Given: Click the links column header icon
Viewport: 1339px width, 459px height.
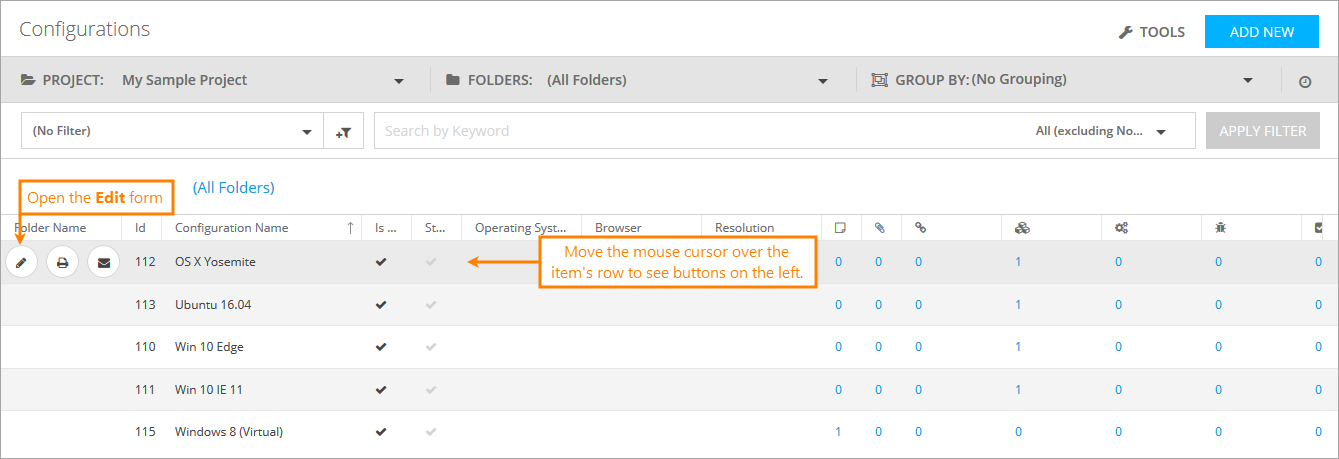Looking at the screenshot, I should click(x=919, y=228).
